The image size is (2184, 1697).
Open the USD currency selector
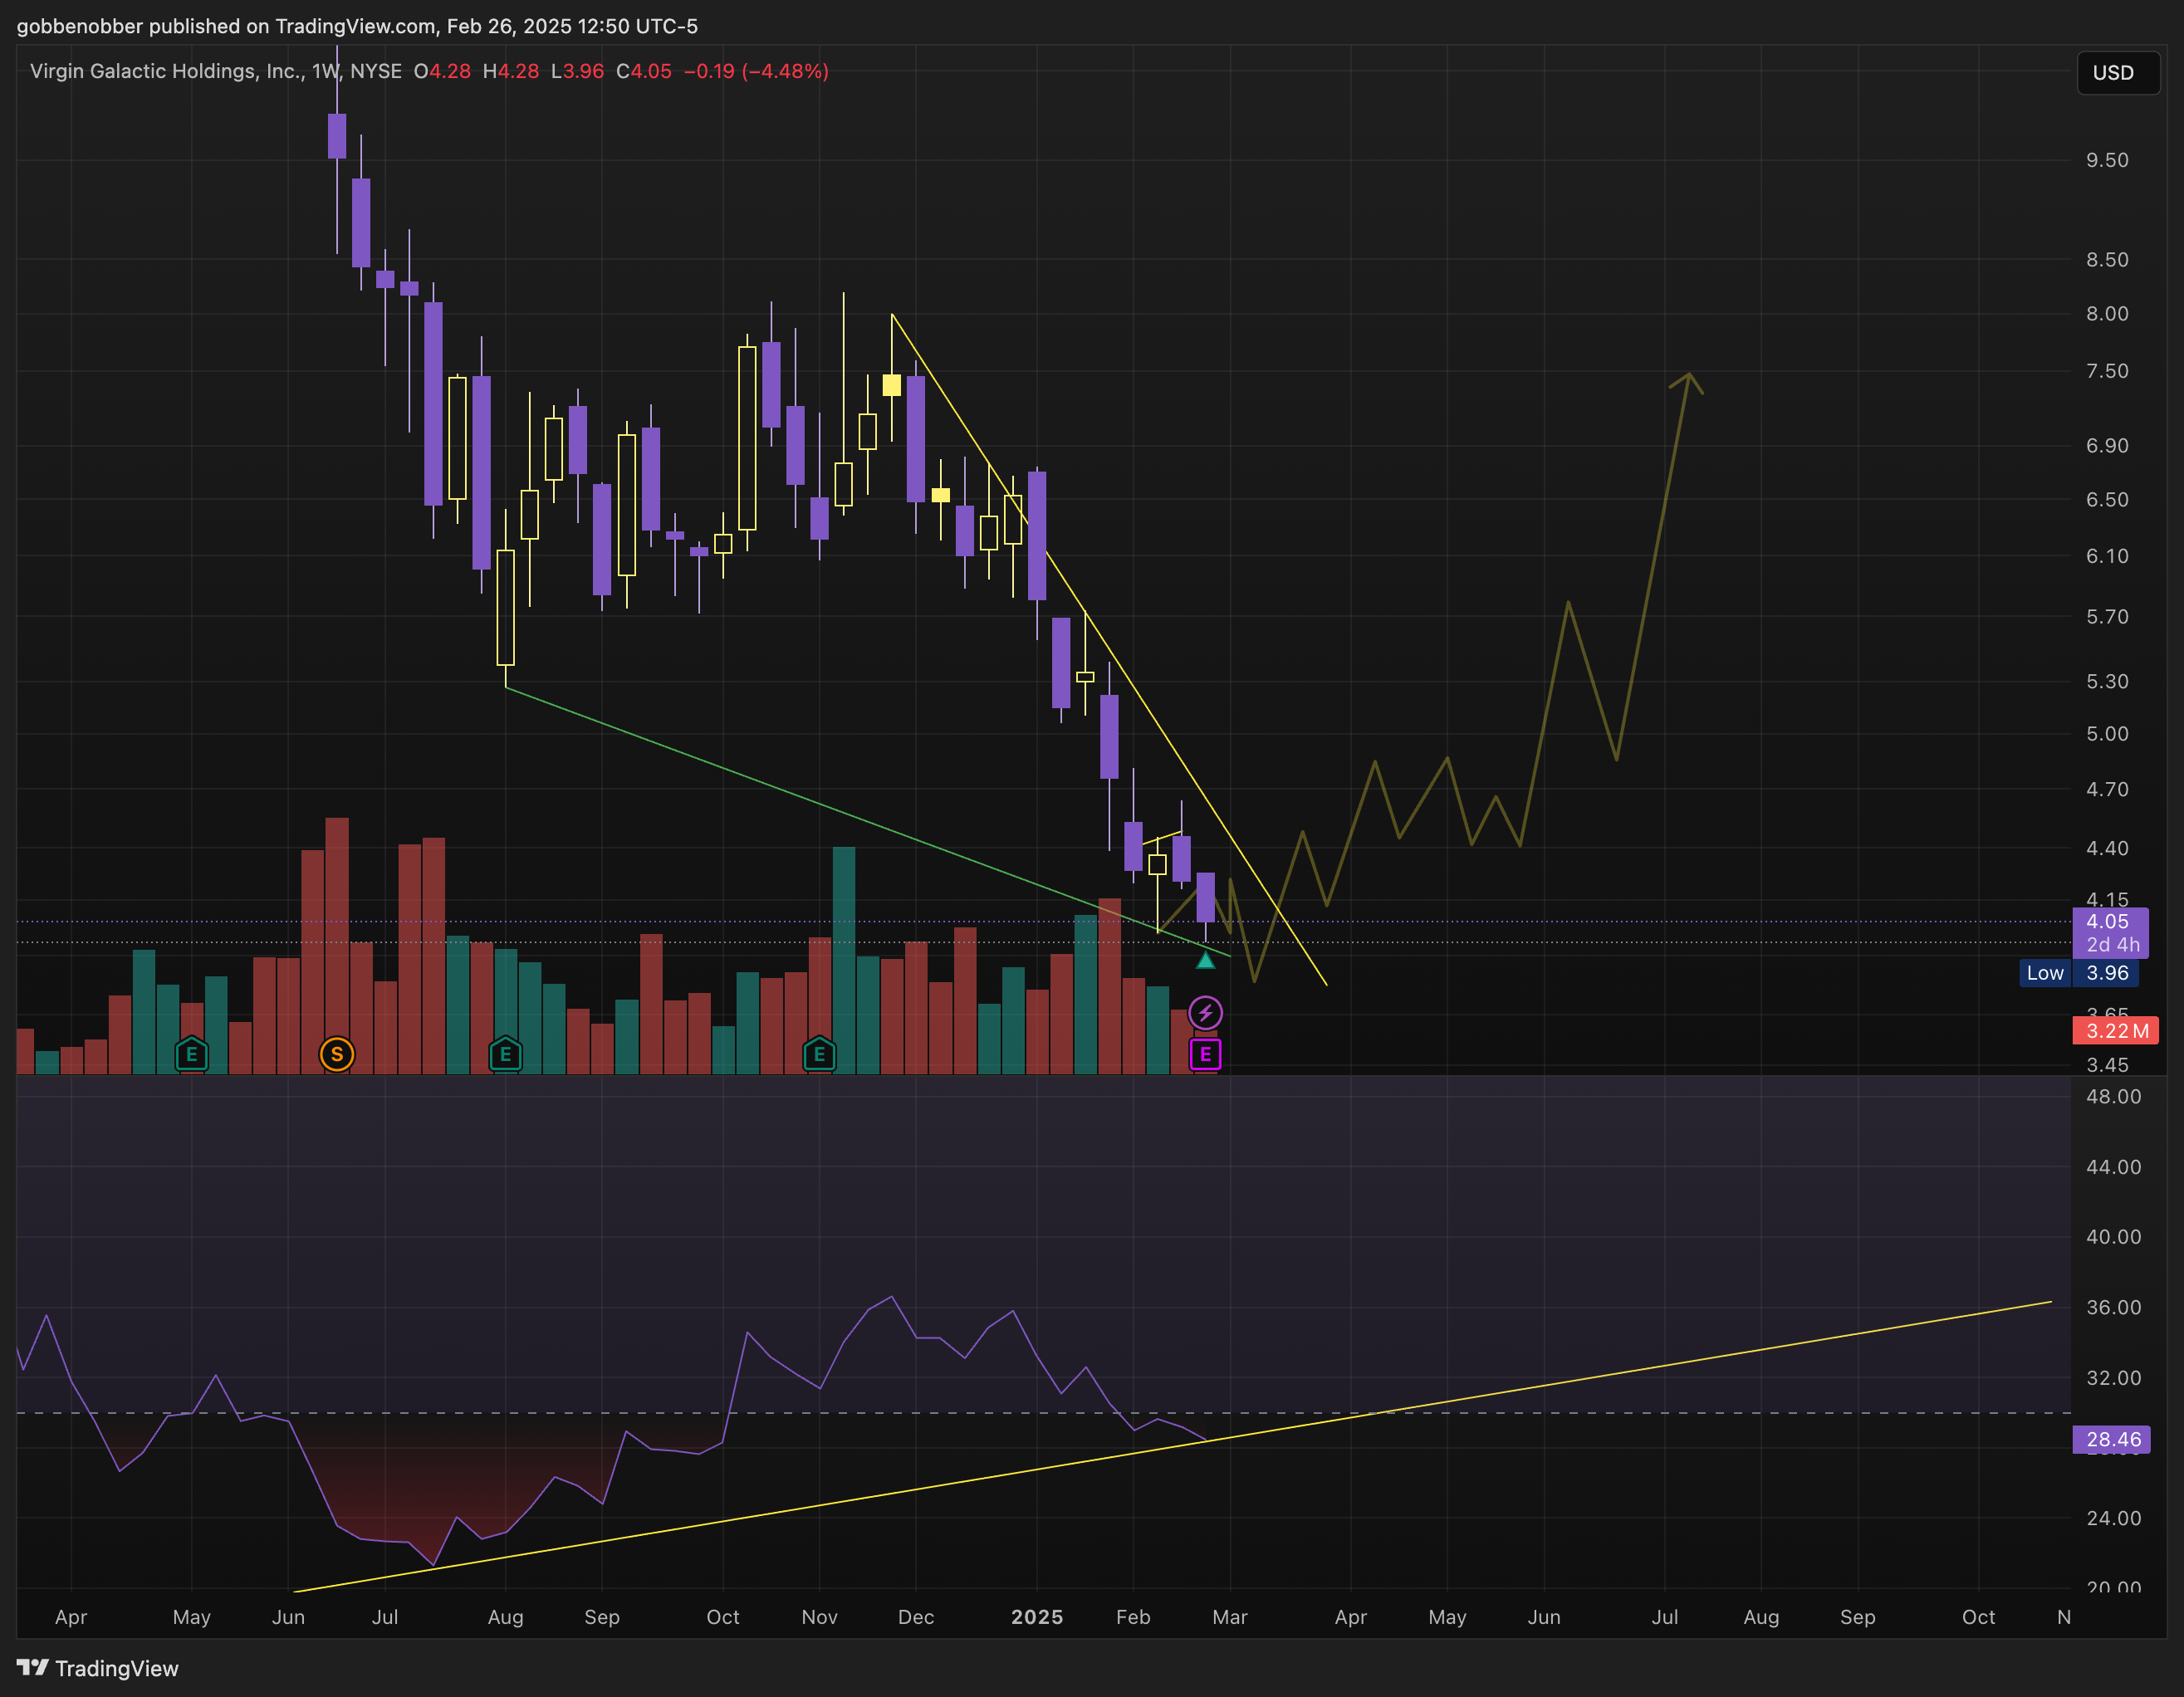point(2118,73)
